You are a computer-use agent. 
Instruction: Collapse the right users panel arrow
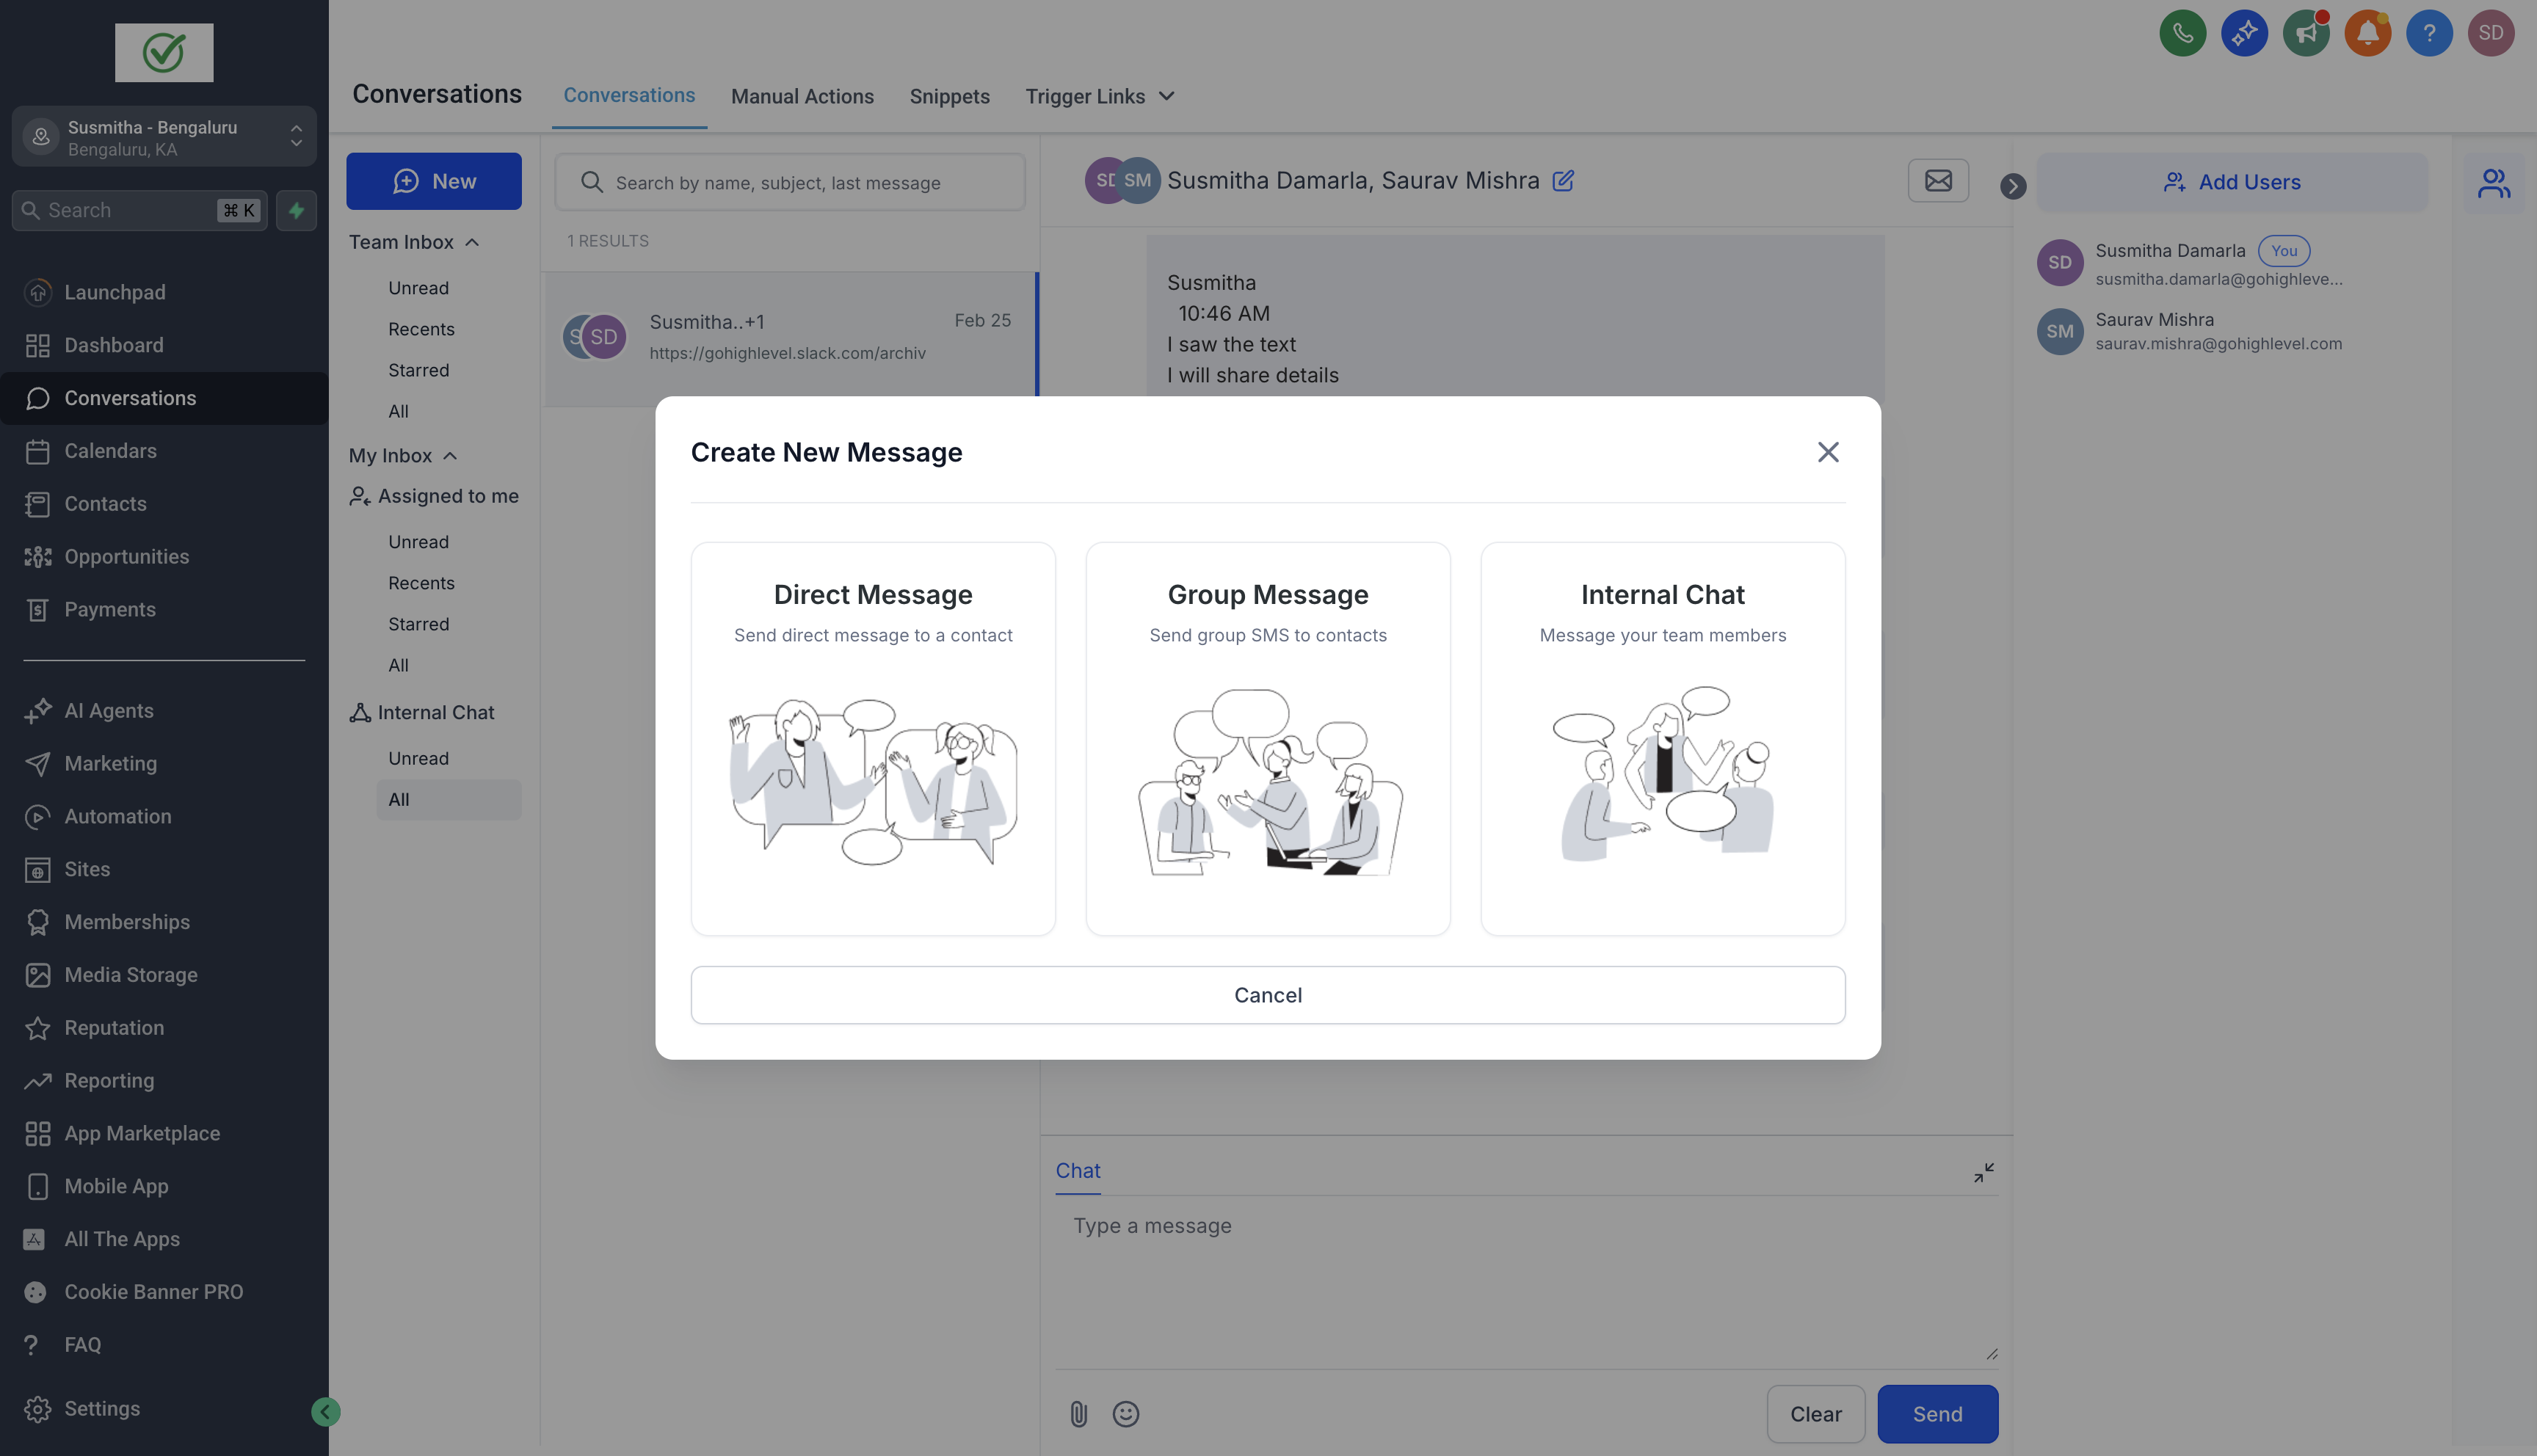pos(2012,186)
